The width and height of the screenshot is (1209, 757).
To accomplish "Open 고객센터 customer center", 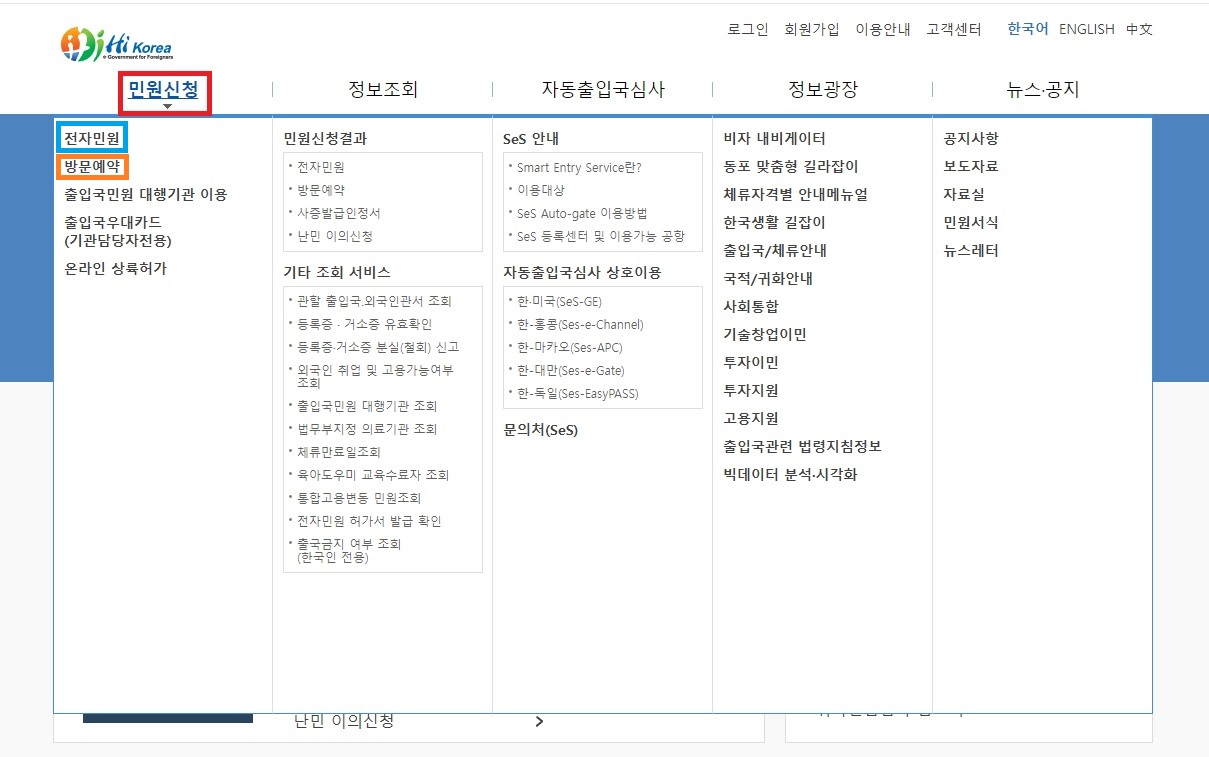I will 951,29.
